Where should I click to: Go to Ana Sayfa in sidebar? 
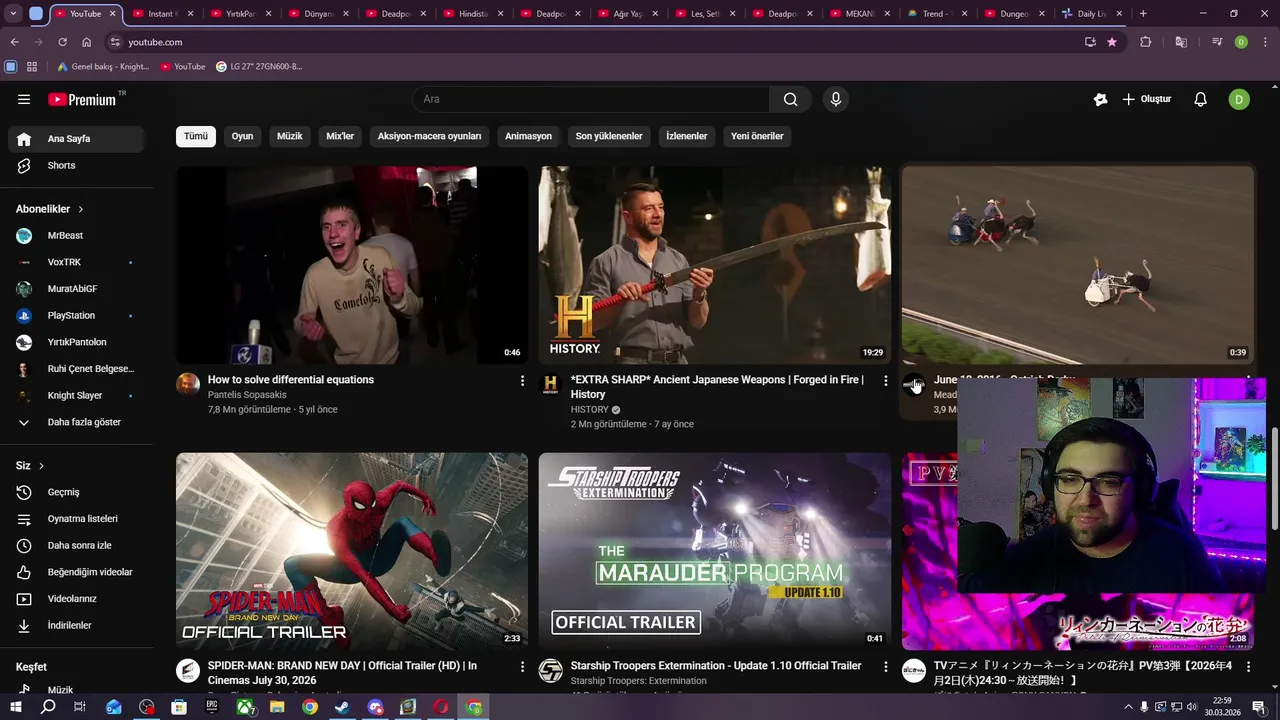pyautogui.click(x=76, y=139)
